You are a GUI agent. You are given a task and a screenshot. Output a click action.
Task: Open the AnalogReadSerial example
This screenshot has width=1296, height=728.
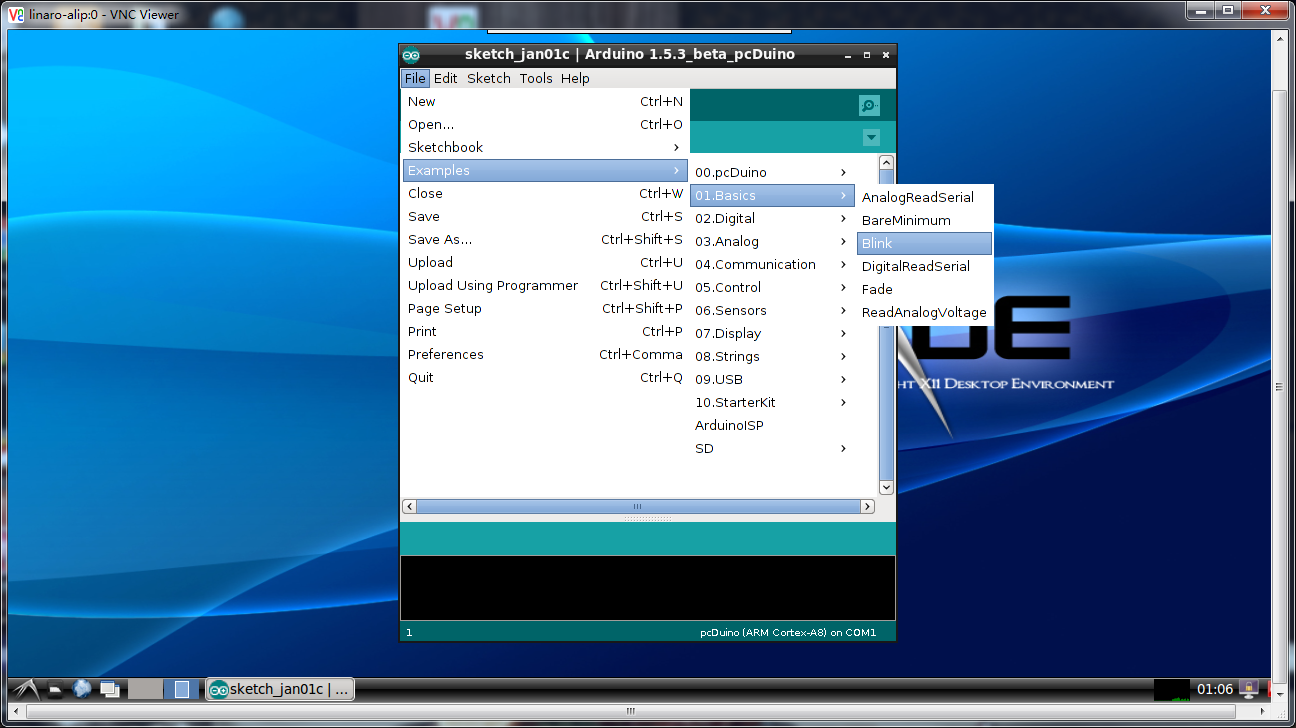tap(925, 197)
